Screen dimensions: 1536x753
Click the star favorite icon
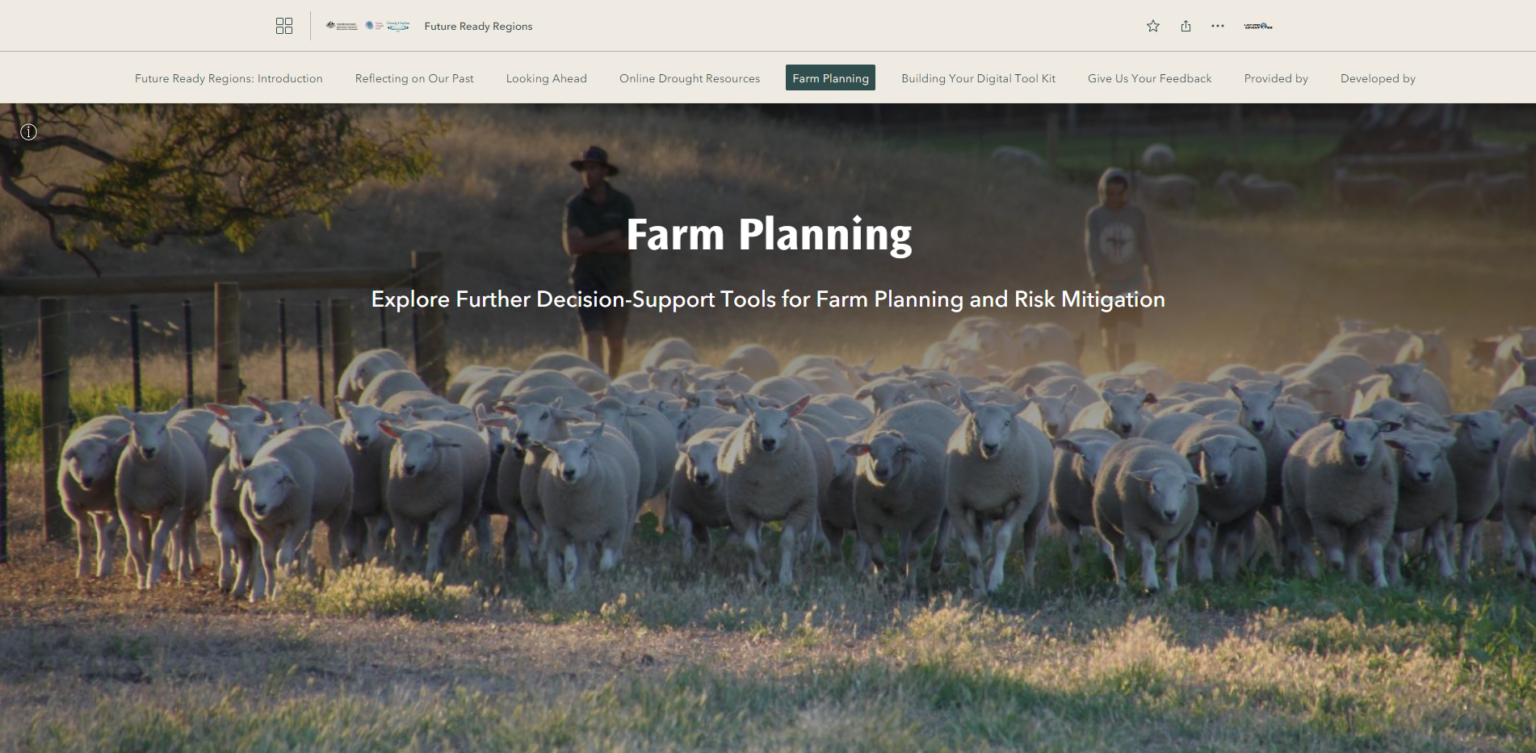pos(1153,26)
